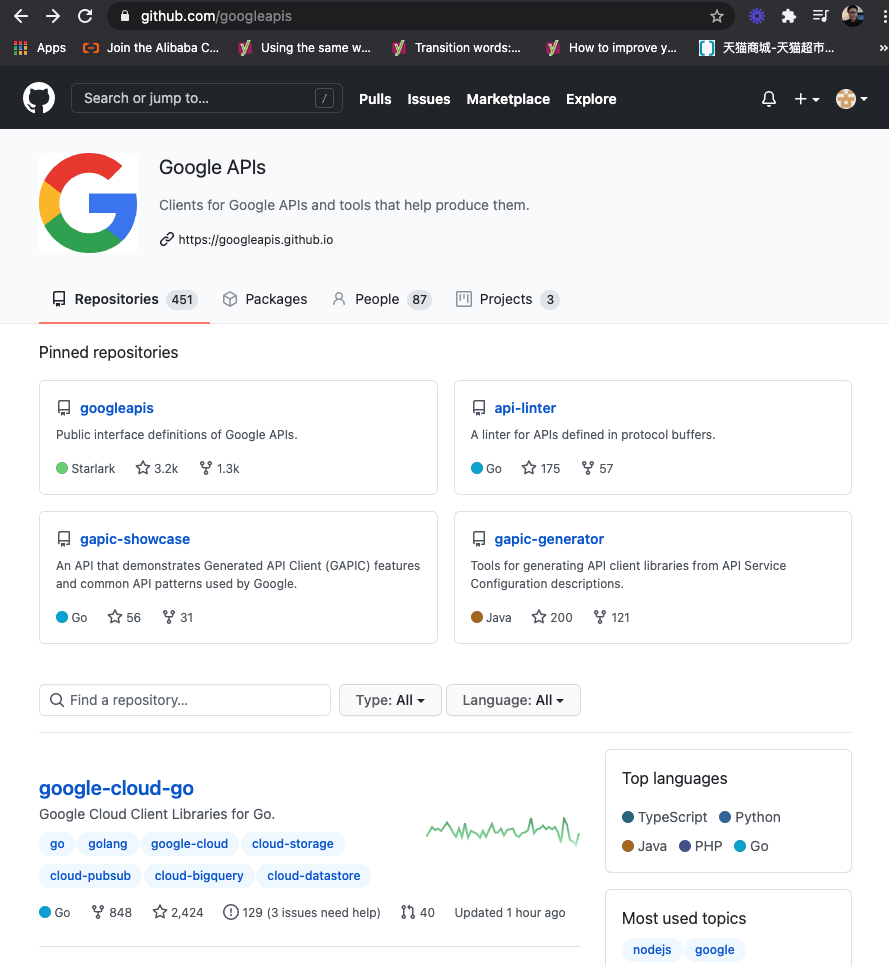Open google-cloud-go pull requests (40)

click(418, 912)
